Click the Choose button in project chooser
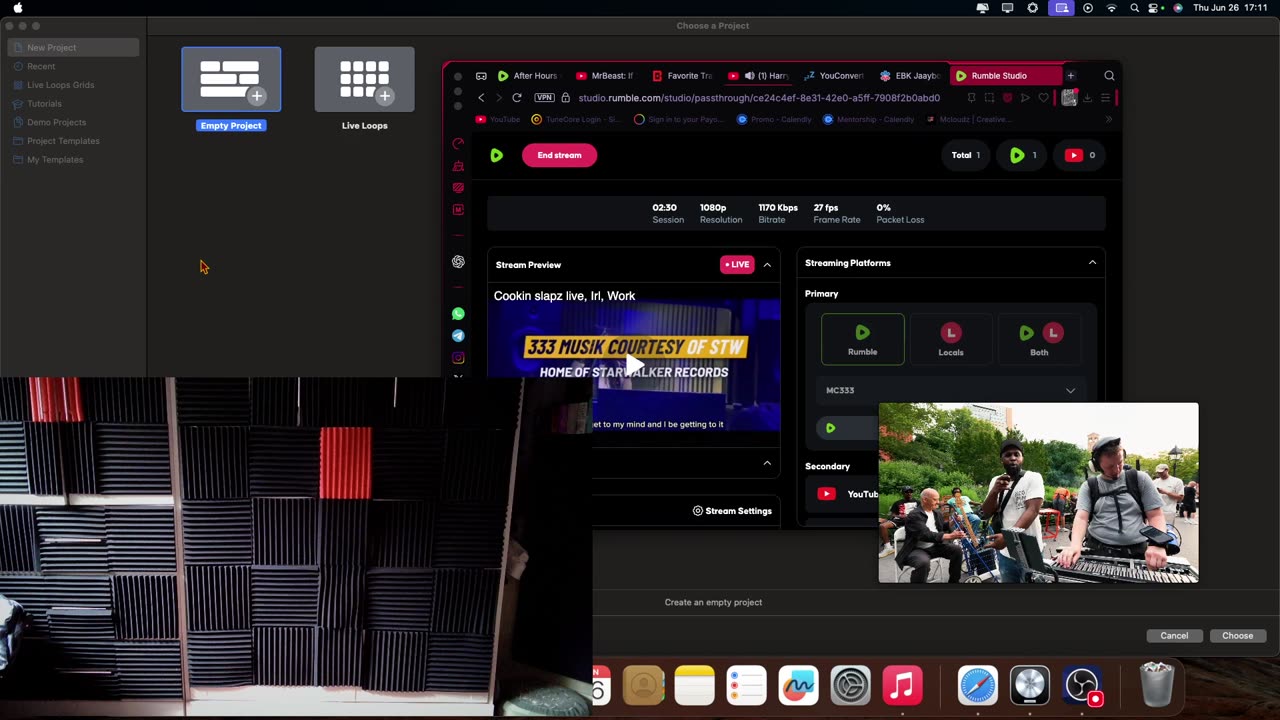1280x720 pixels. pos(1237,636)
